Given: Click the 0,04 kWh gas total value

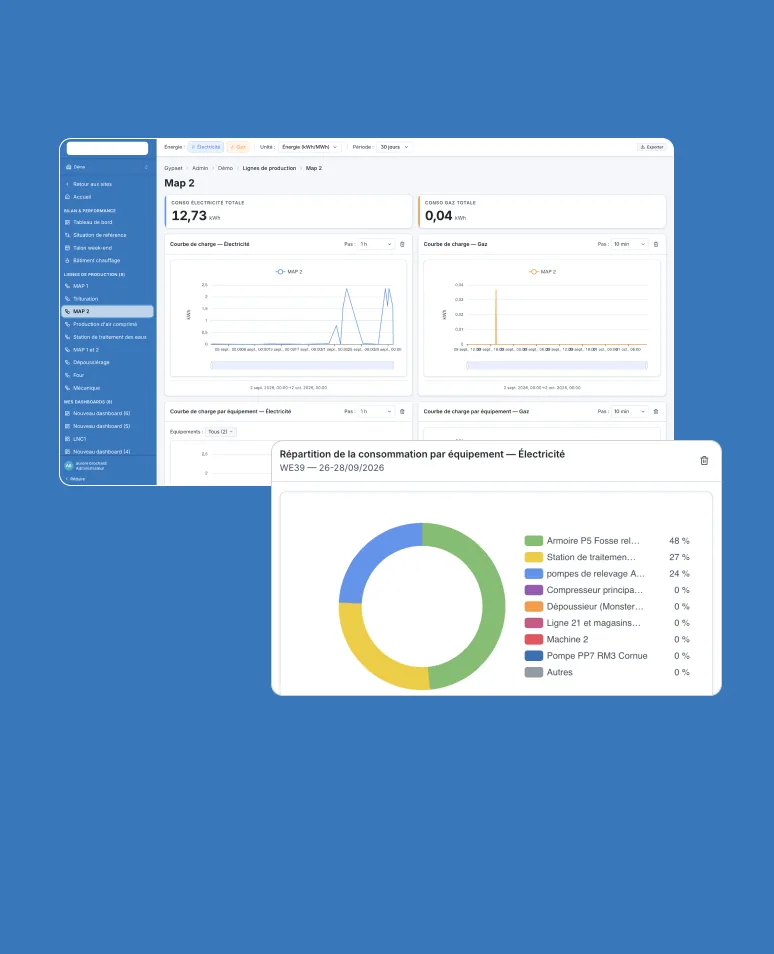Looking at the screenshot, I should tap(445, 215).
